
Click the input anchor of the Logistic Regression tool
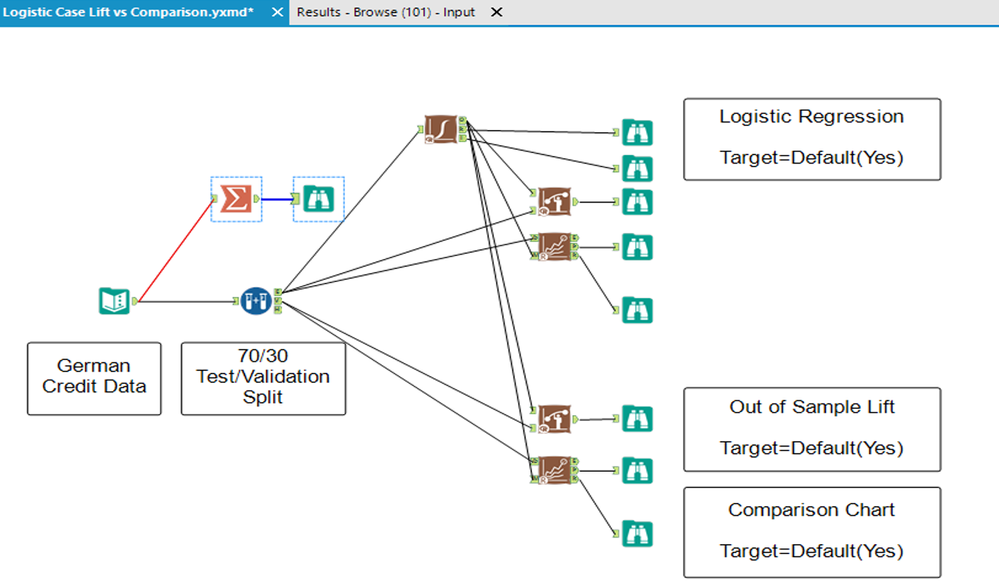[420, 129]
